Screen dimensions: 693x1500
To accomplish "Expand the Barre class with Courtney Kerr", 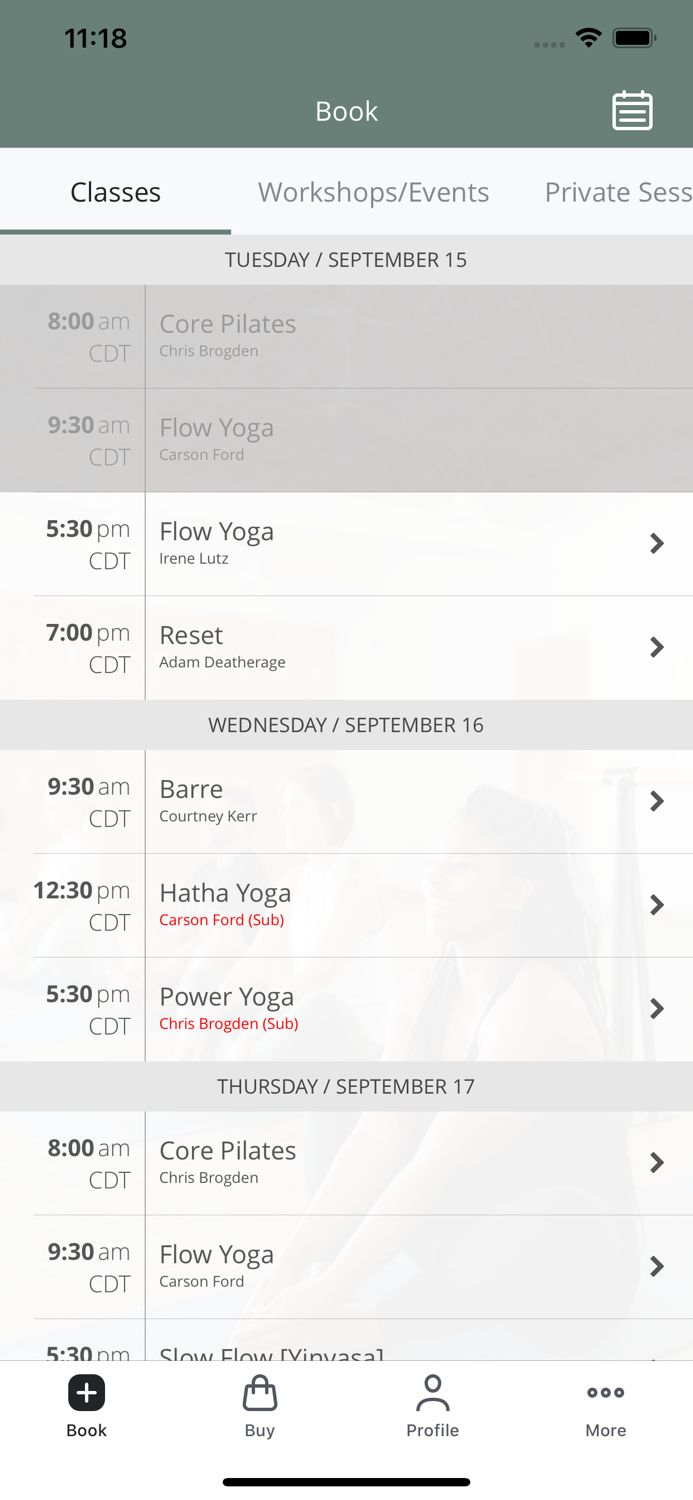I will coord(657,801).
